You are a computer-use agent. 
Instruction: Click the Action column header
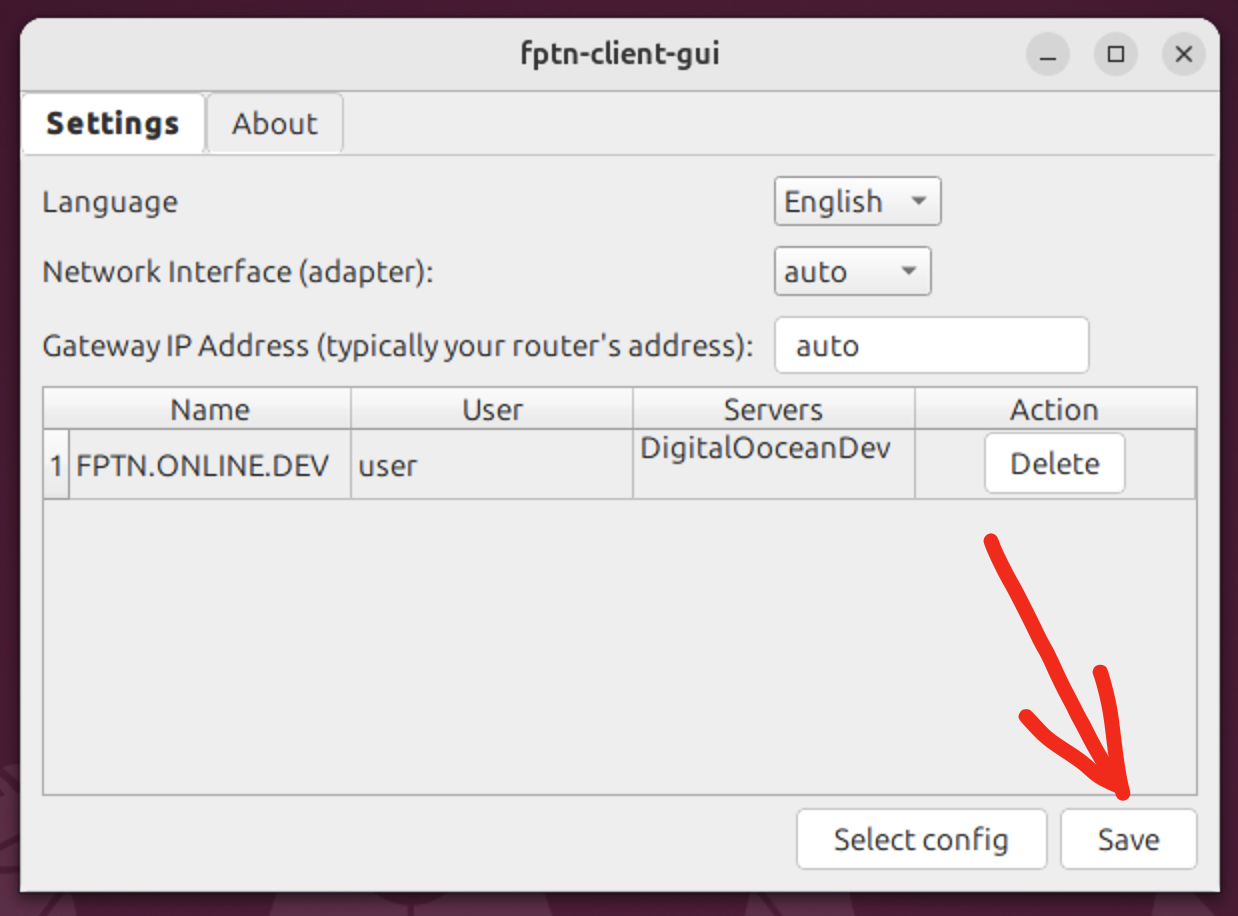coord(1054,409)
